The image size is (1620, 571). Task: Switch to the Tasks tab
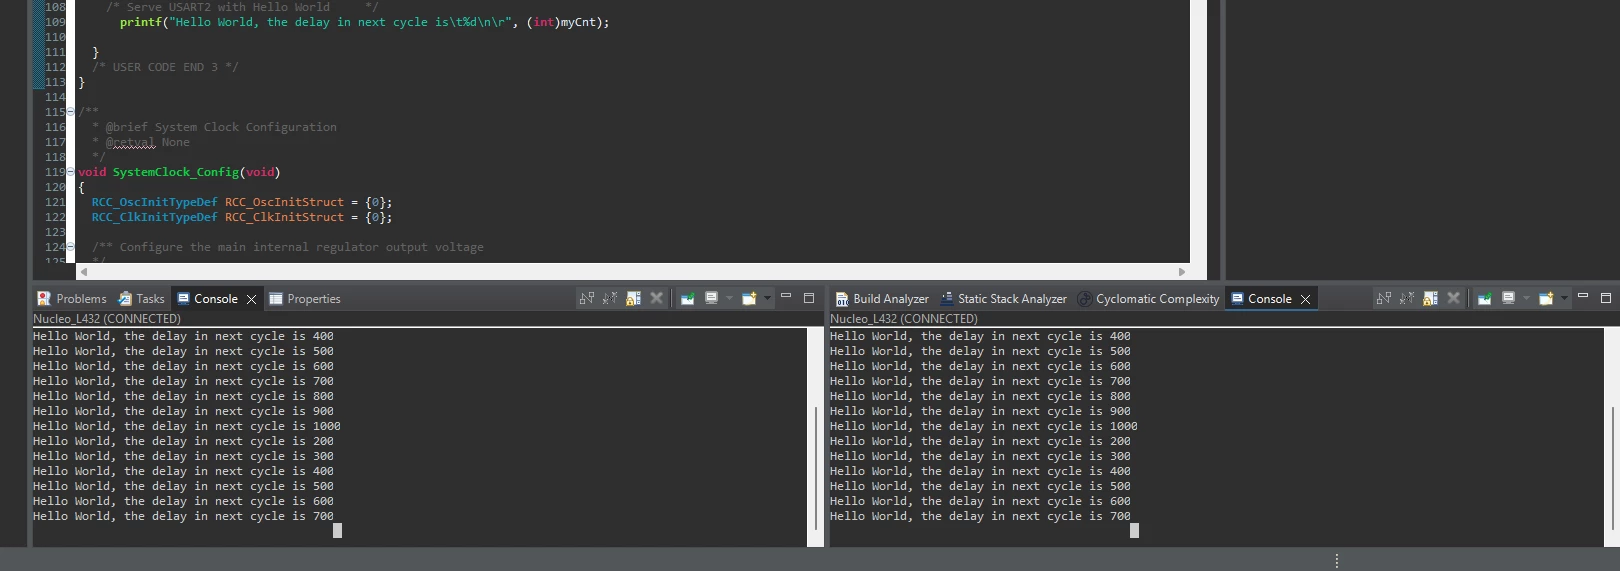point(141,299)
